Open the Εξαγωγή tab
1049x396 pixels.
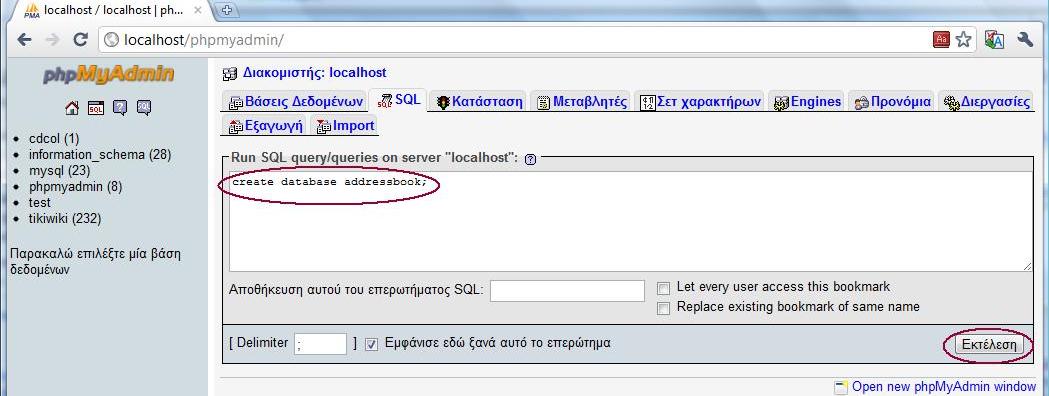(265, 125)
